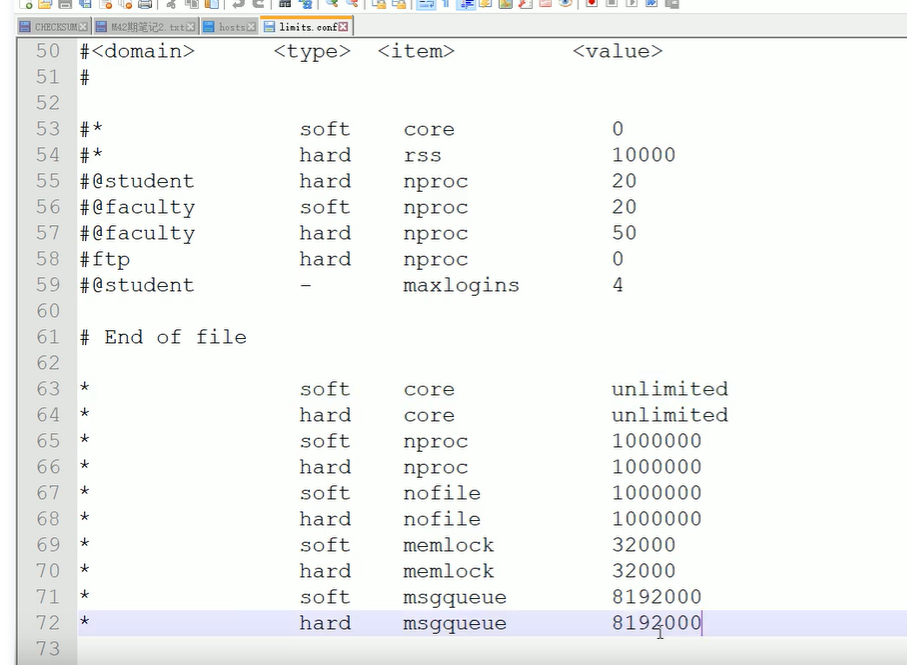Click '1000000' on line 66
The image size is (907, 665).
coord(657,467)
